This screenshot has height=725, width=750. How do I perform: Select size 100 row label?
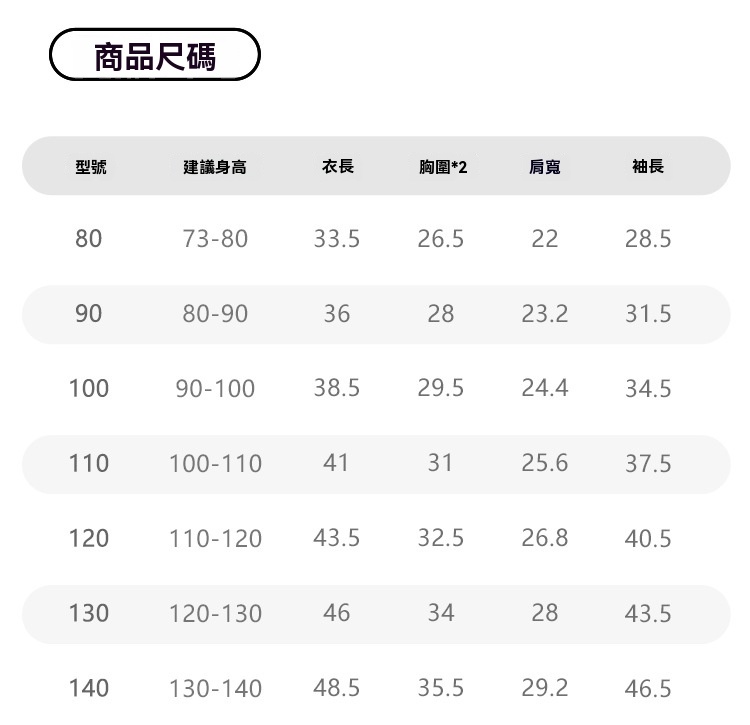pos(88,388)
